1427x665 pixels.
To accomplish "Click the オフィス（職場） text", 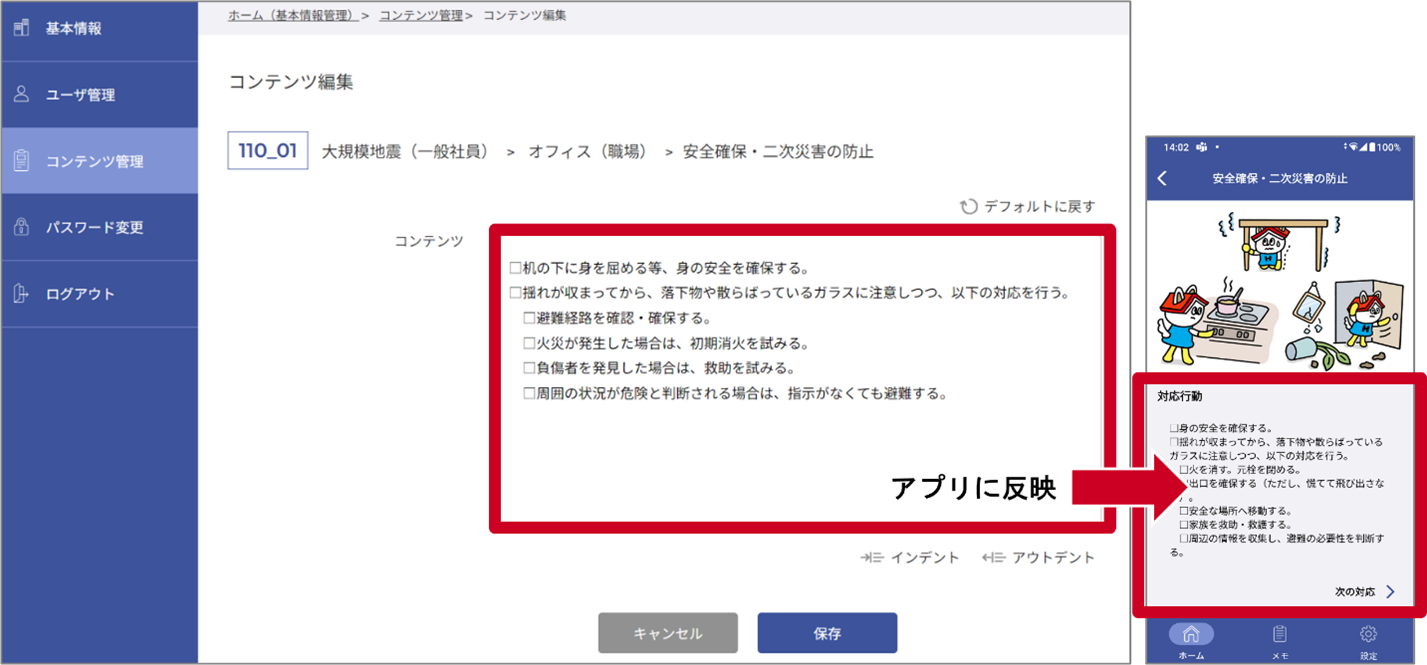I will 588,152.
